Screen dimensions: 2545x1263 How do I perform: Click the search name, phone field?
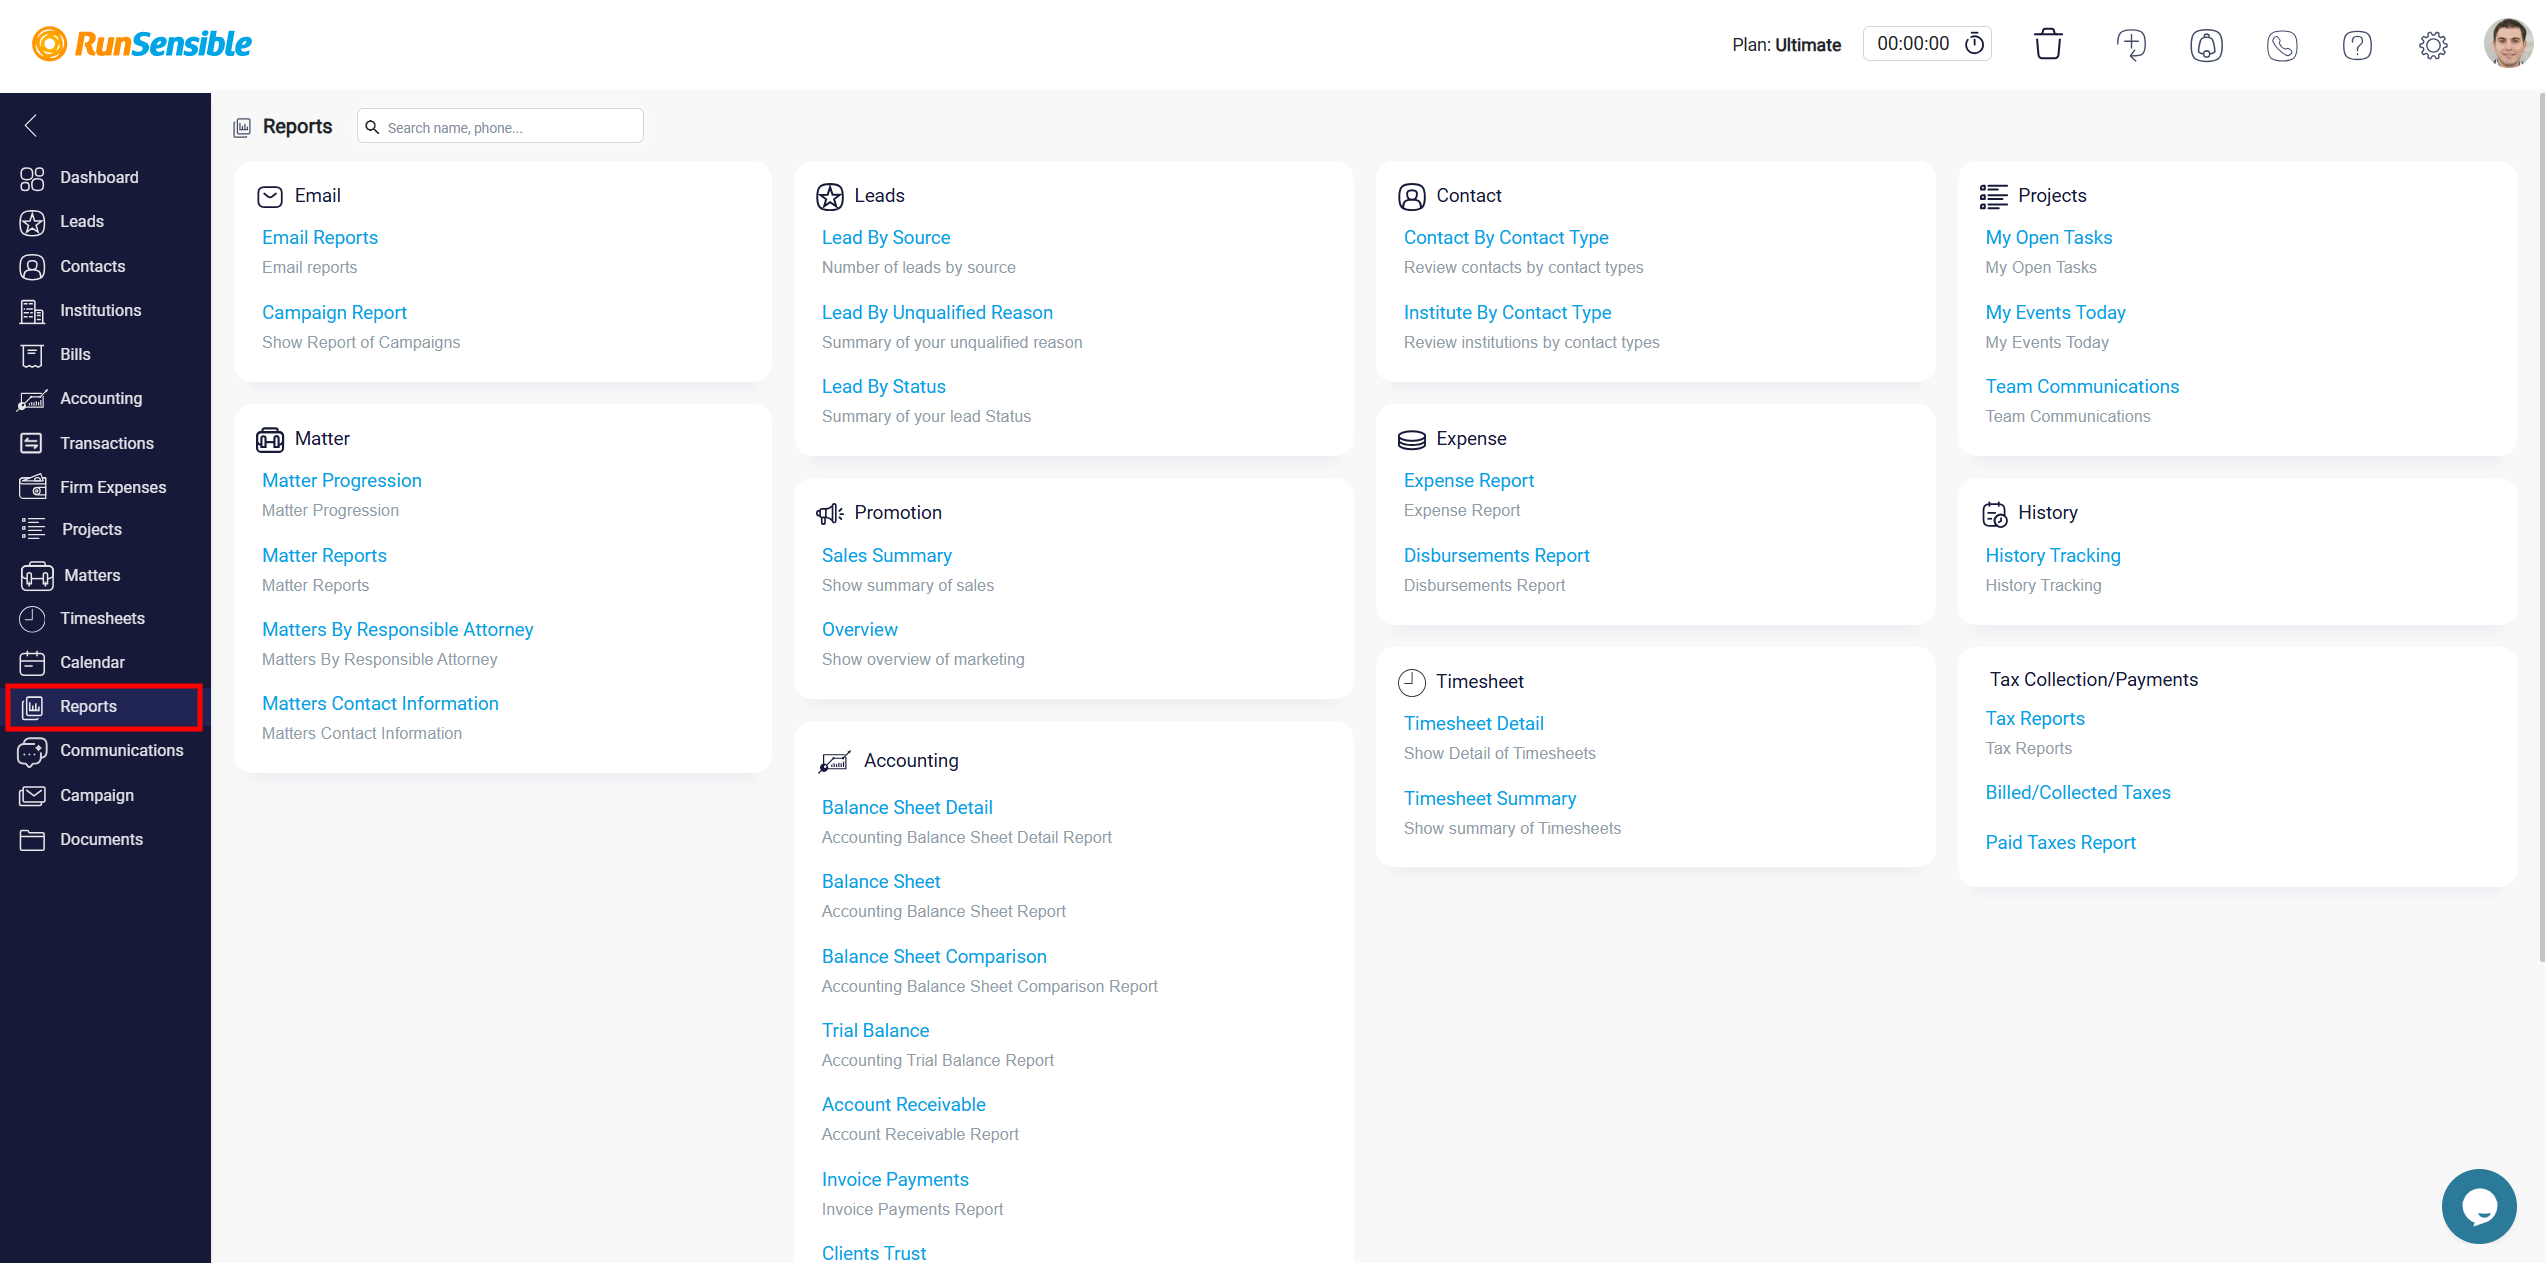[500, 126]
